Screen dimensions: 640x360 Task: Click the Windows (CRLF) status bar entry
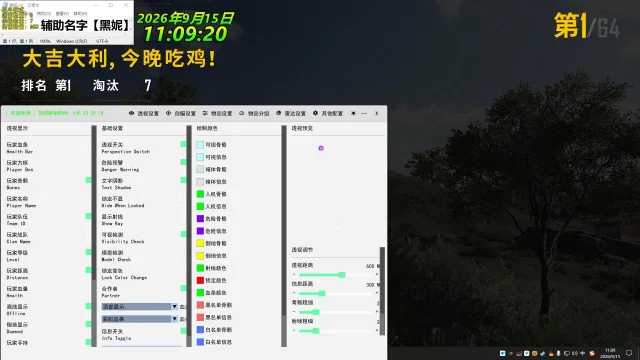point(71,41)
